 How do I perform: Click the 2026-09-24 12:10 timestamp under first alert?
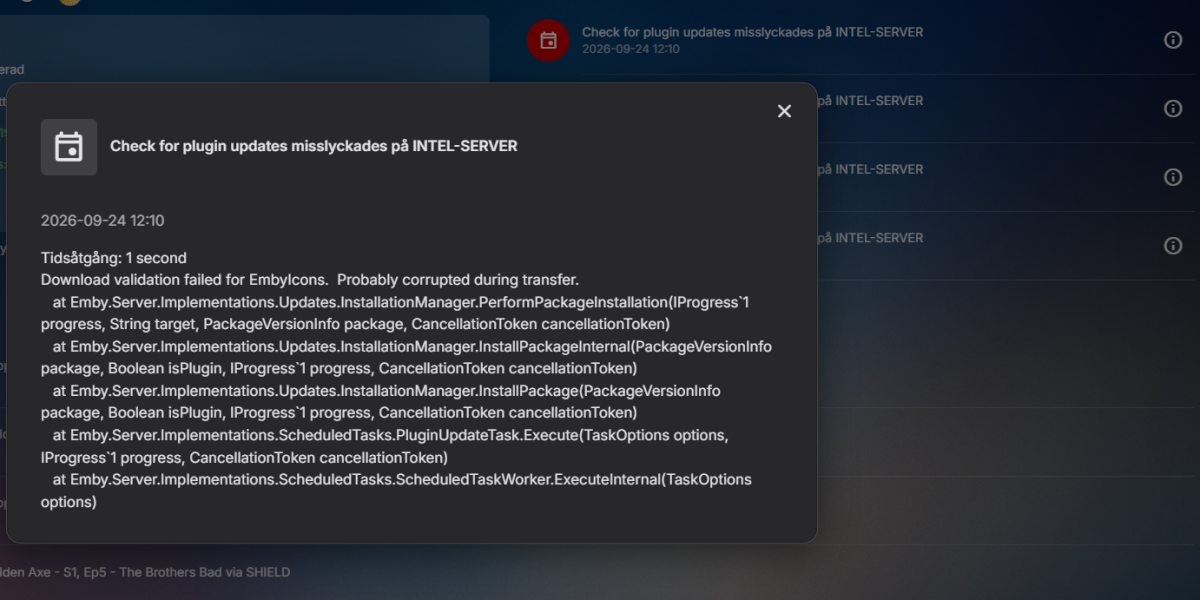pos(631,48)
